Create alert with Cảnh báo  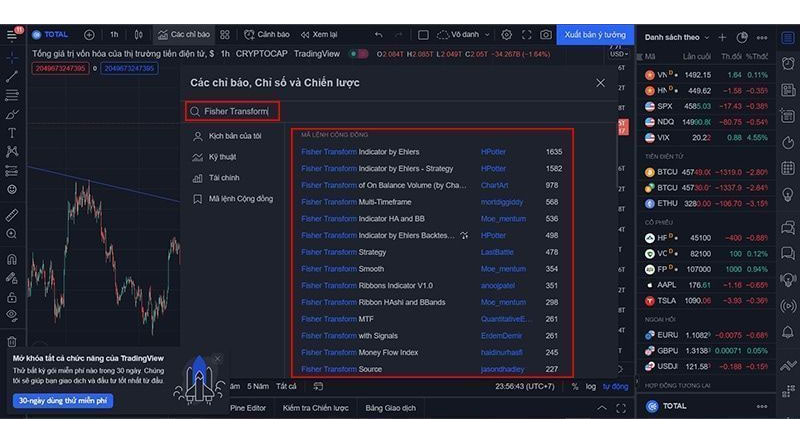[267, 35]
